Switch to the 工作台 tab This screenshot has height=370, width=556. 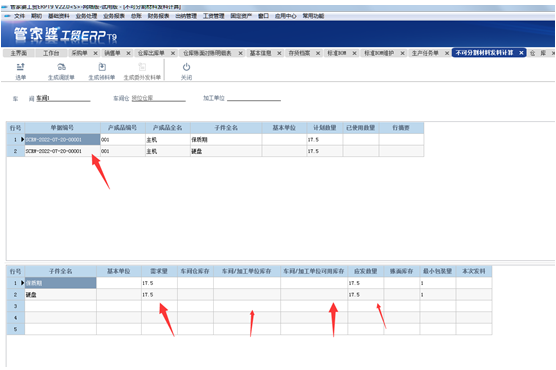coord(51,53)
